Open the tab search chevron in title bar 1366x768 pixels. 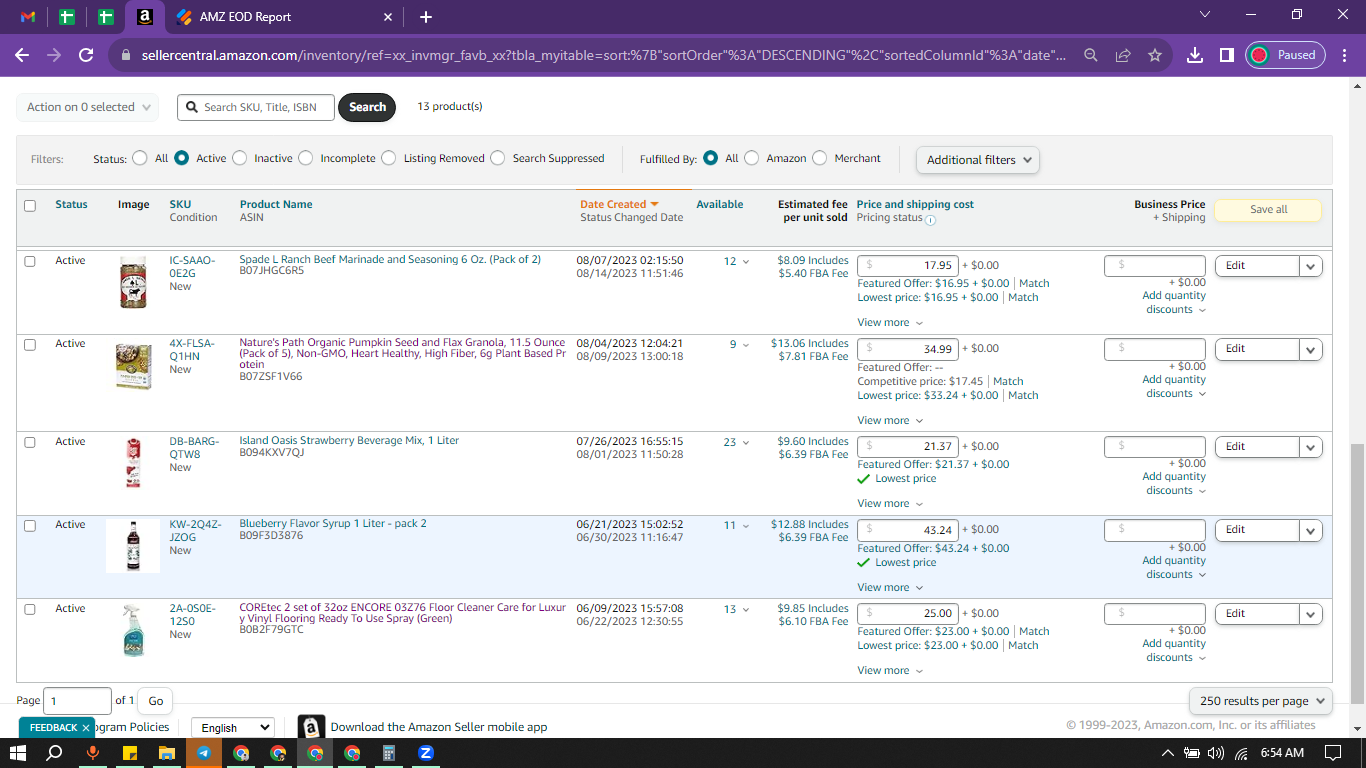[x=1204, y=15]
